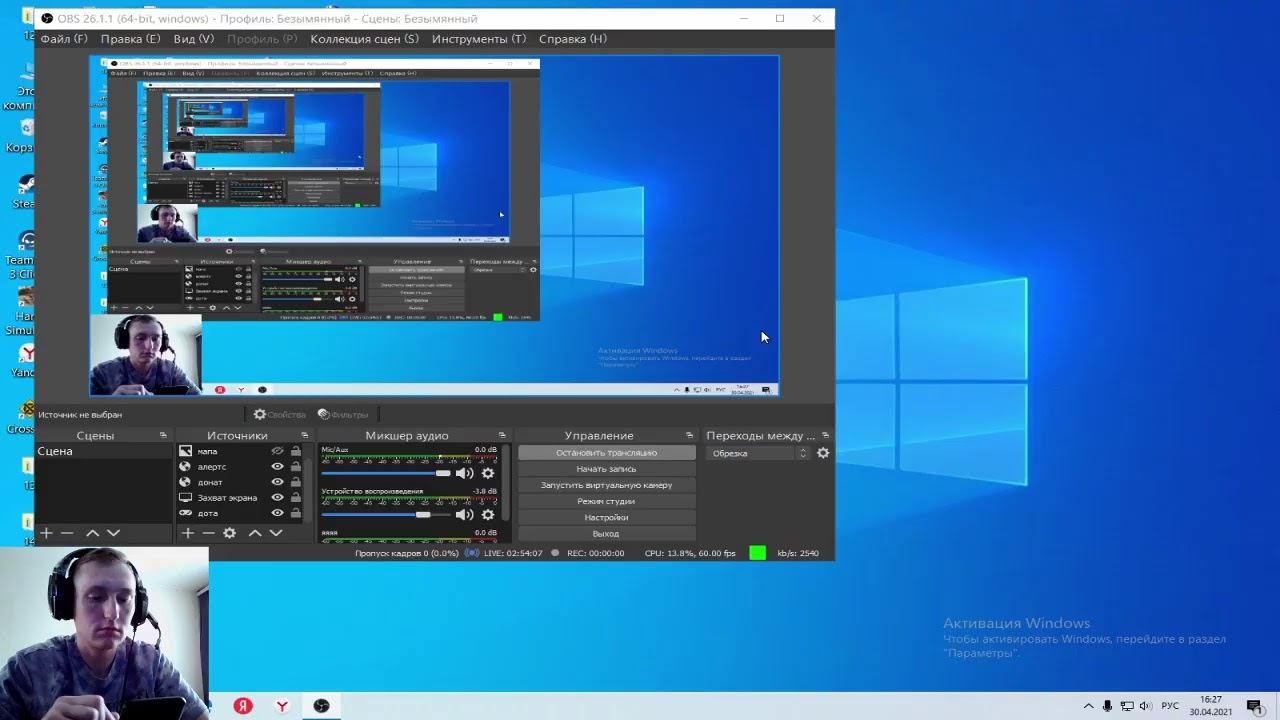Viewport: 1280px width, 720px height.
Task: Open the Windows notification center icon
Action: (1254, 706)
